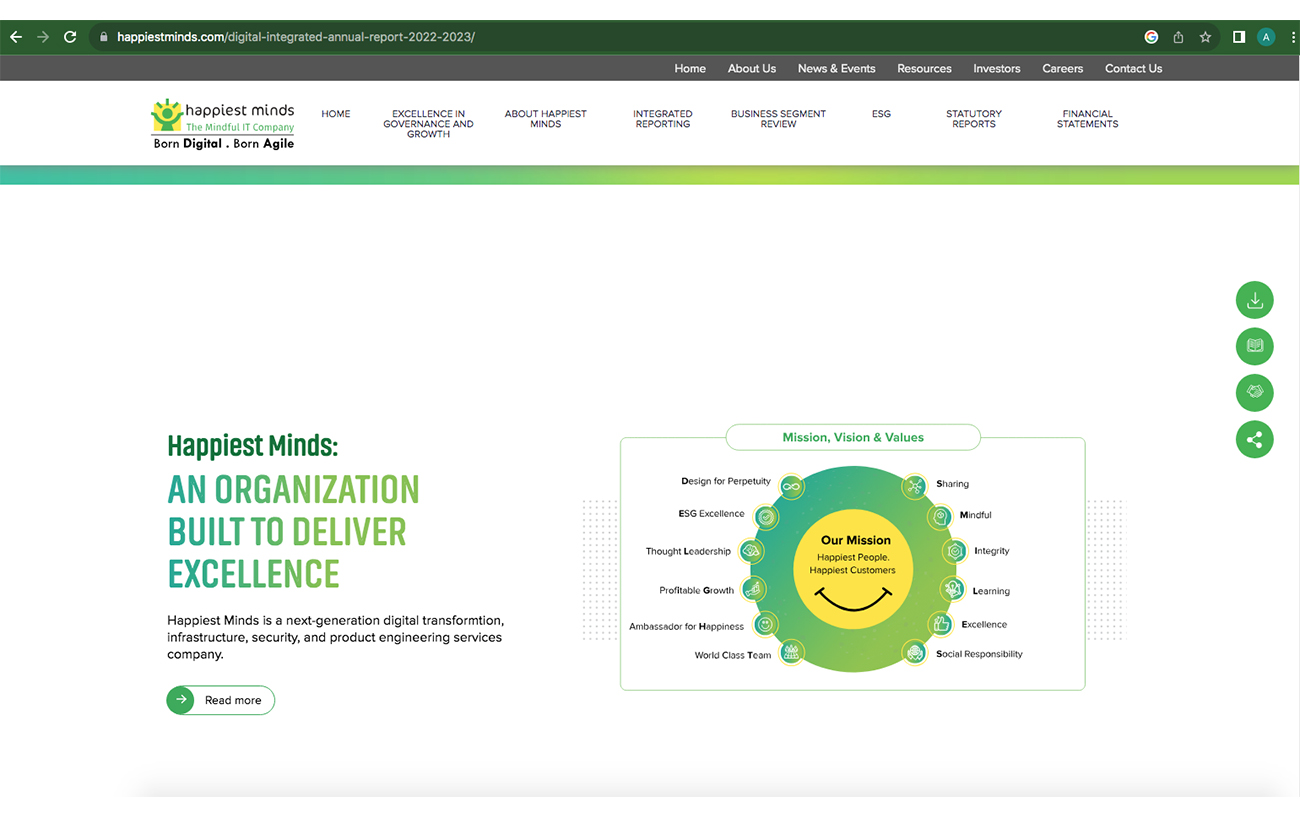The height and width of the screenshot is (818, 1300).
Task: Select Integrated Reporting menu item
Action: pyautogui.click(x=663, y=119)
